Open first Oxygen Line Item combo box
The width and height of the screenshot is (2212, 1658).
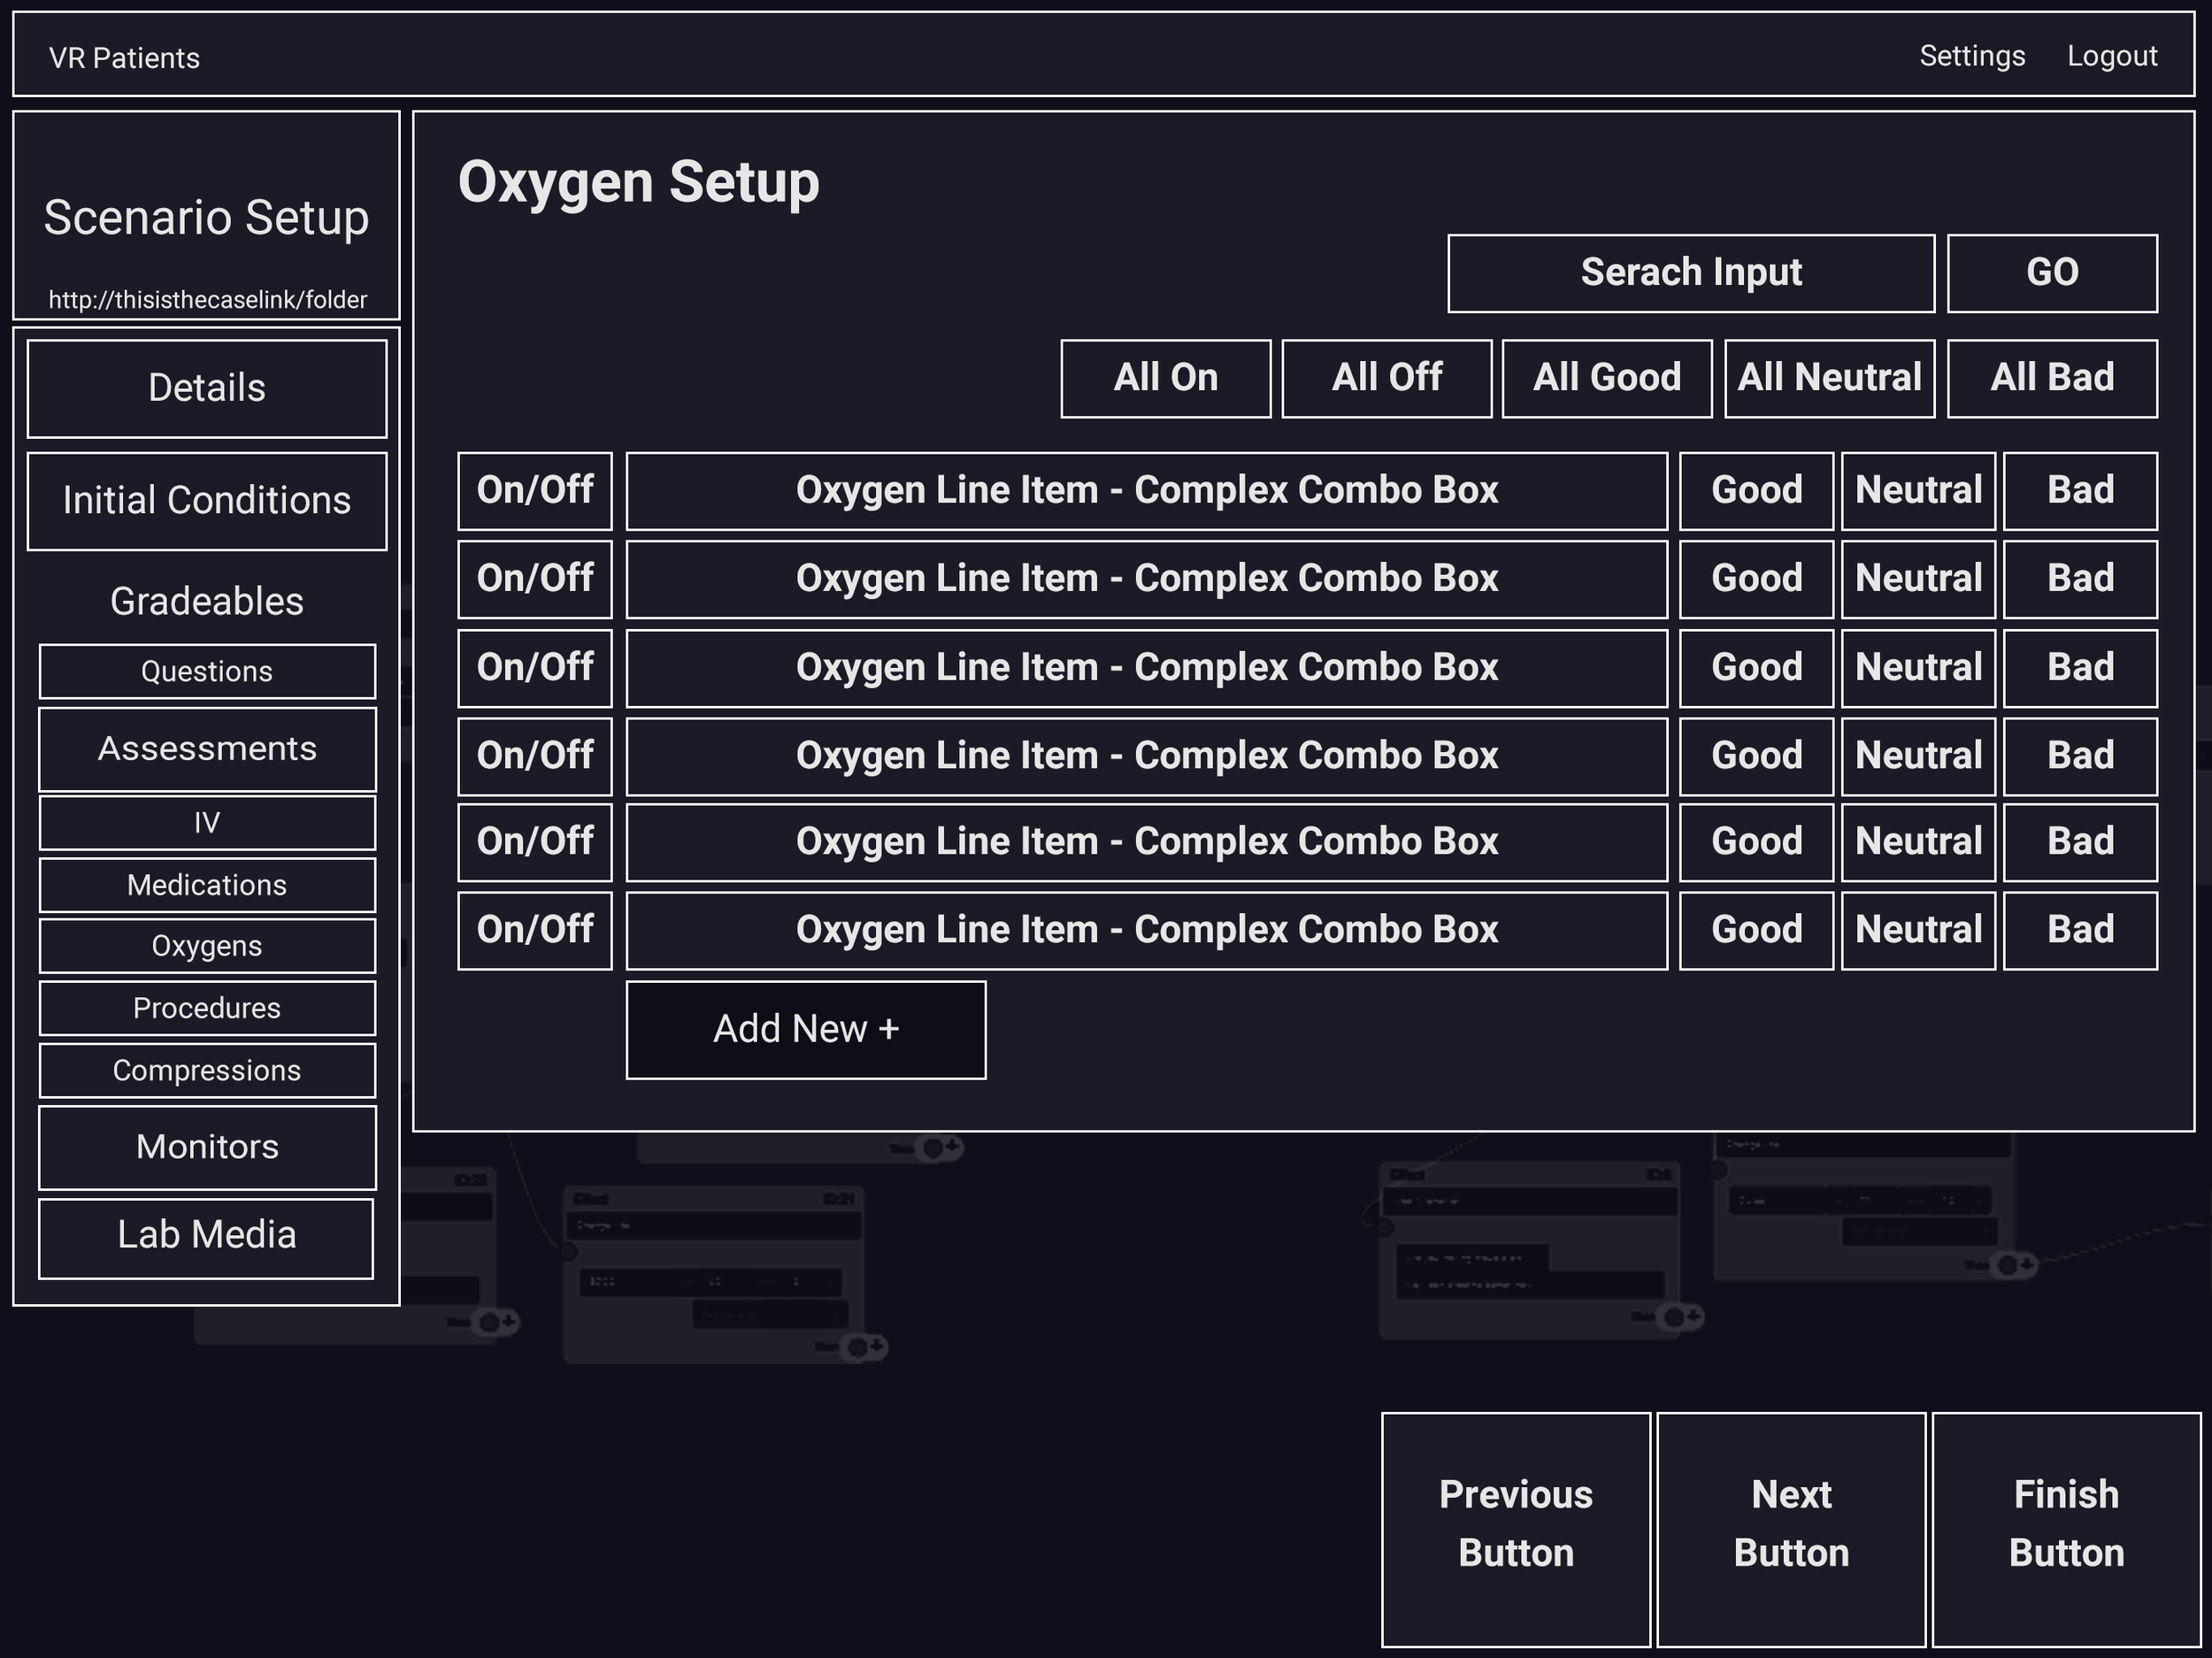pyautogui.click(x=1146, y=491)
